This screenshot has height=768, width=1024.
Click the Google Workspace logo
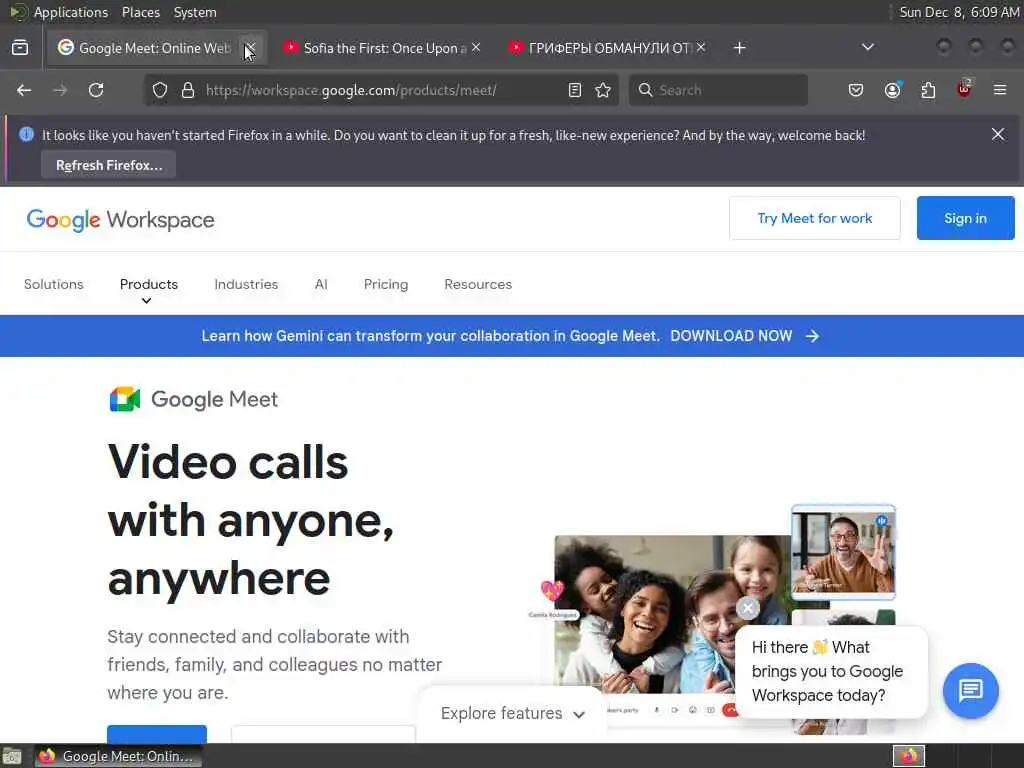tap(120, 220)
